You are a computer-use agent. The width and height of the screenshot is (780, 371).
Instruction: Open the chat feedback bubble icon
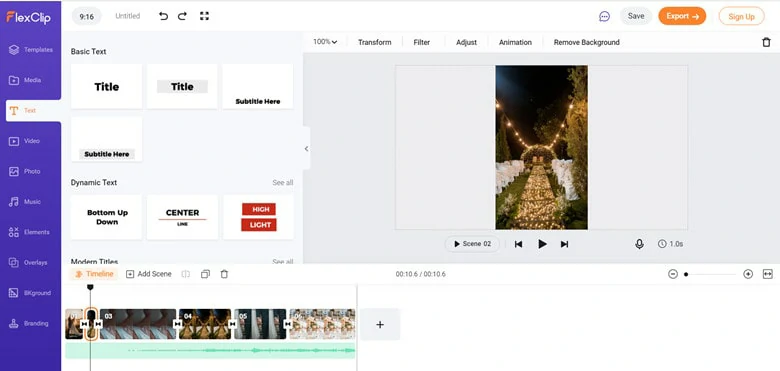[604, 16]
